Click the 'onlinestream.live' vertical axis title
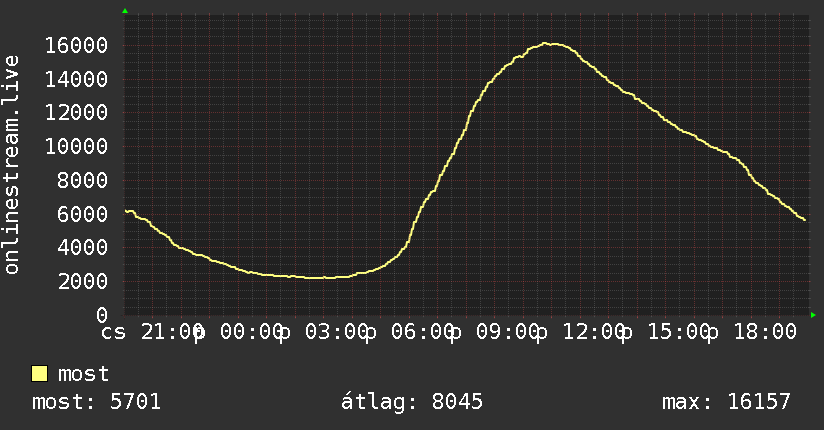This screenshot has width=824, height=430. pyautogui.click(x=11, y=165)
